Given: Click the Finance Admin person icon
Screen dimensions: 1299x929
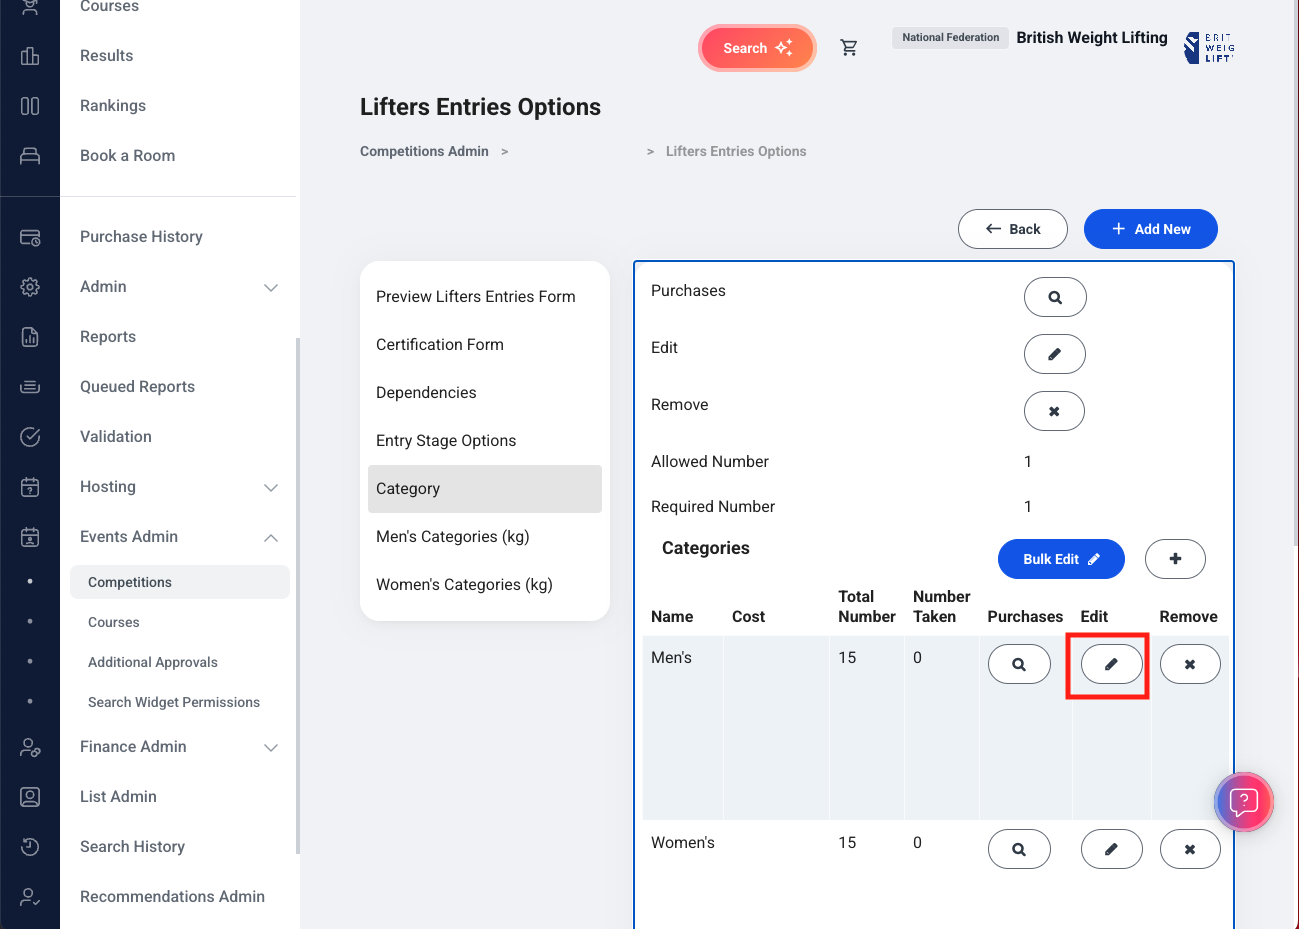Looking at the screenshot, I should (30, 747).
